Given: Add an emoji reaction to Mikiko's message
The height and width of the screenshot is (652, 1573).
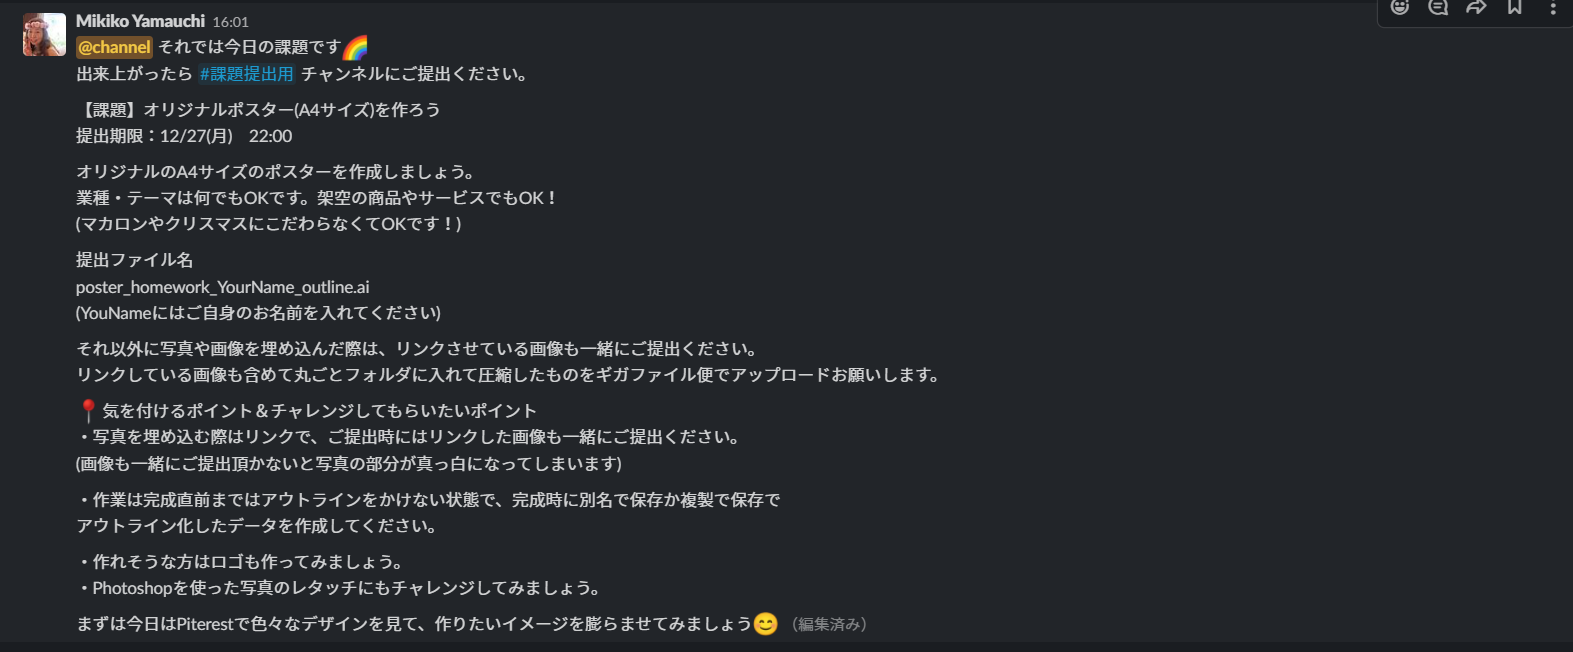Looking at the screenshot, I should coord(1401,7).
